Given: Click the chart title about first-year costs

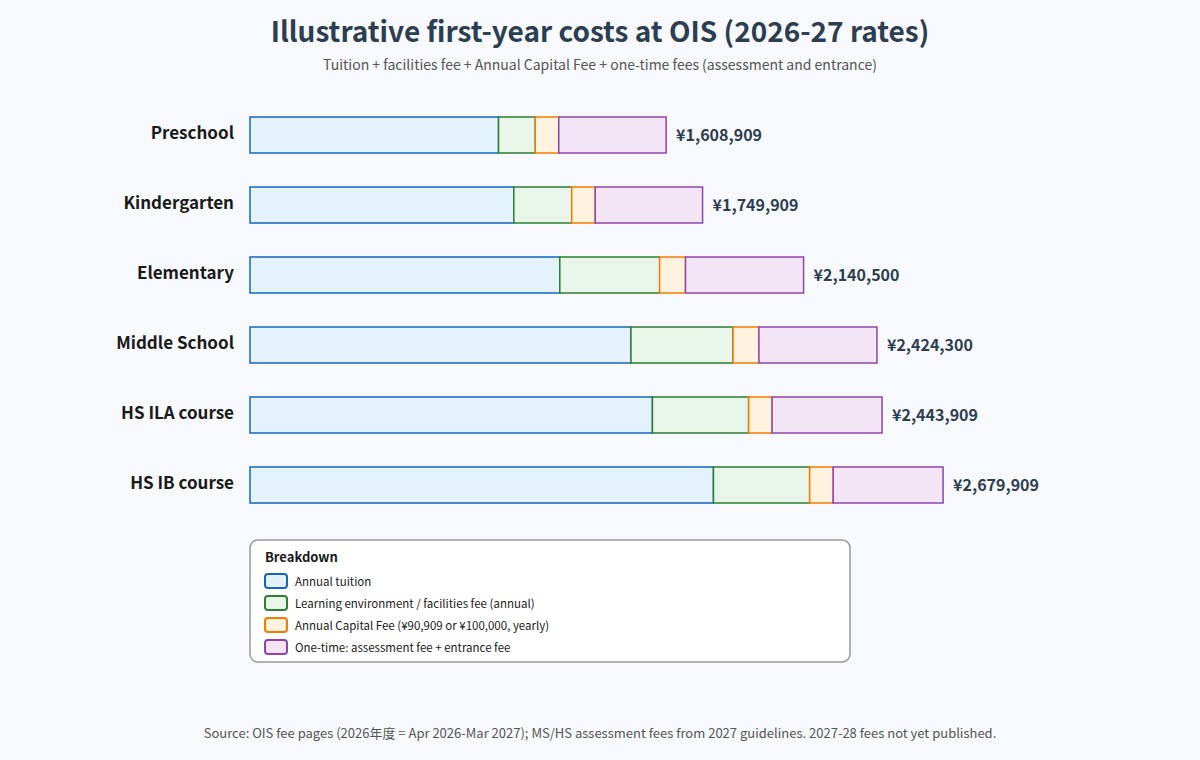Looking at the screenshot, I should pyautogui.click(x=600, y=32).
